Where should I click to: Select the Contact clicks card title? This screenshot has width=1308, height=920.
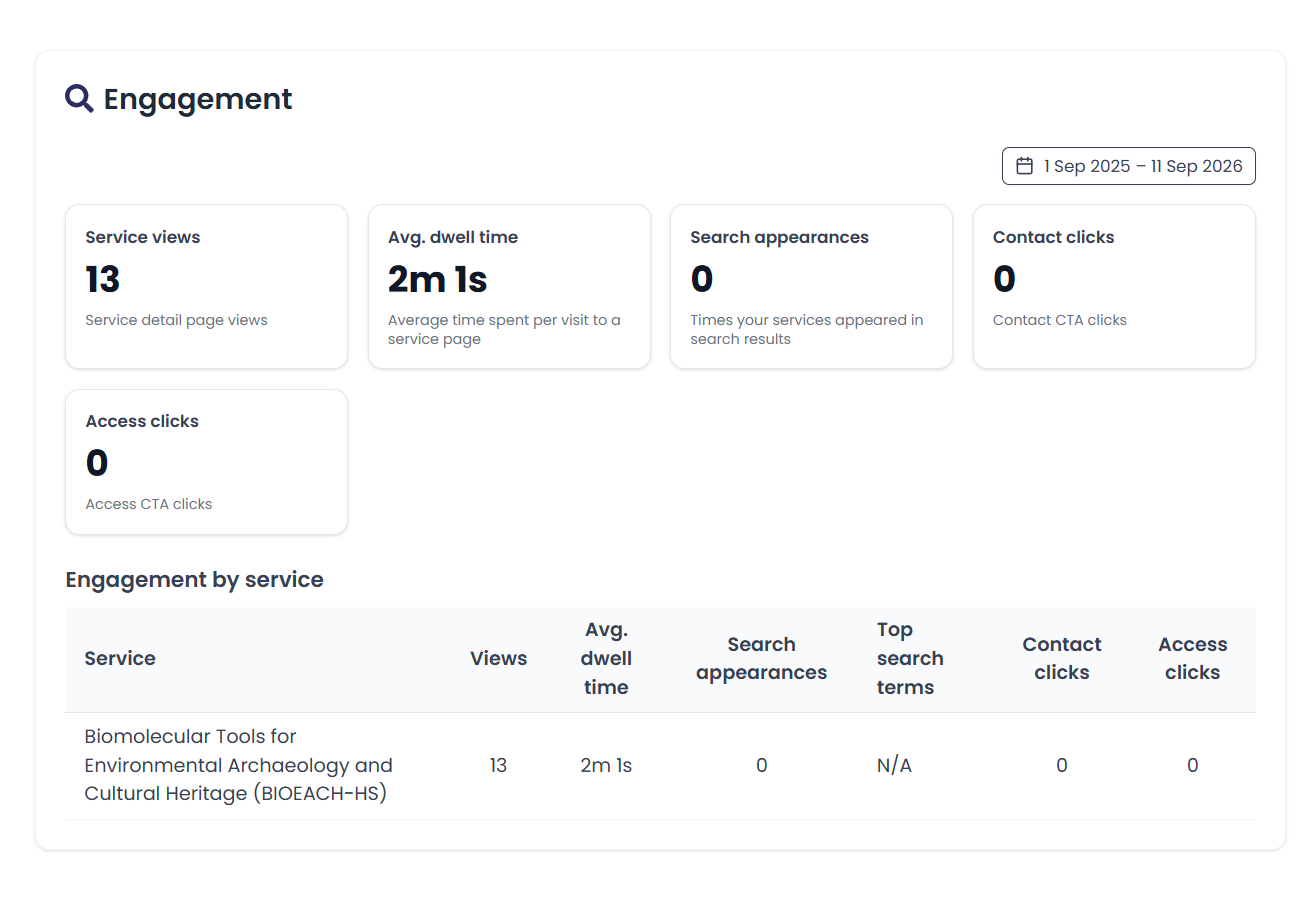[x=1054, y=237]
